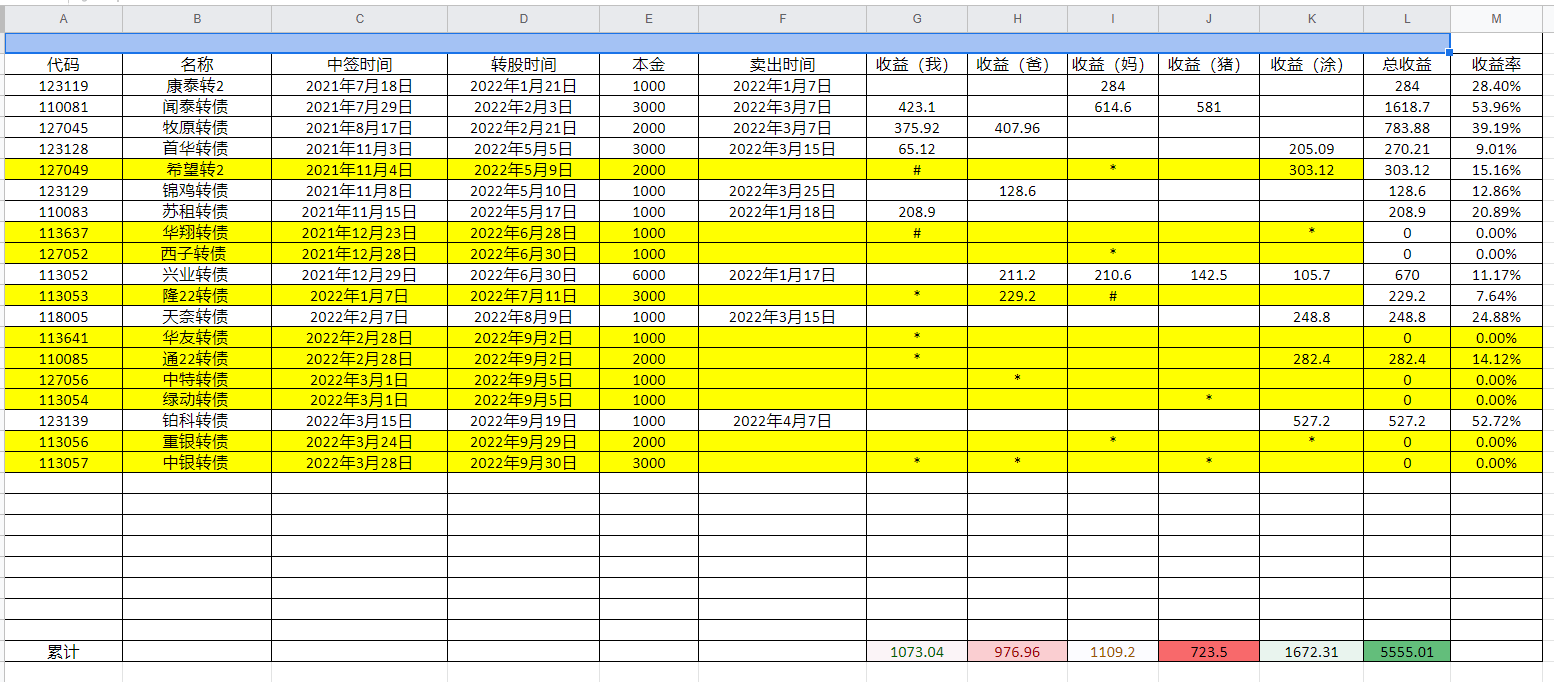Viewport: 1554px width, 682px height.
Task: Select the 首华转债 name cell
Action: 197,149
